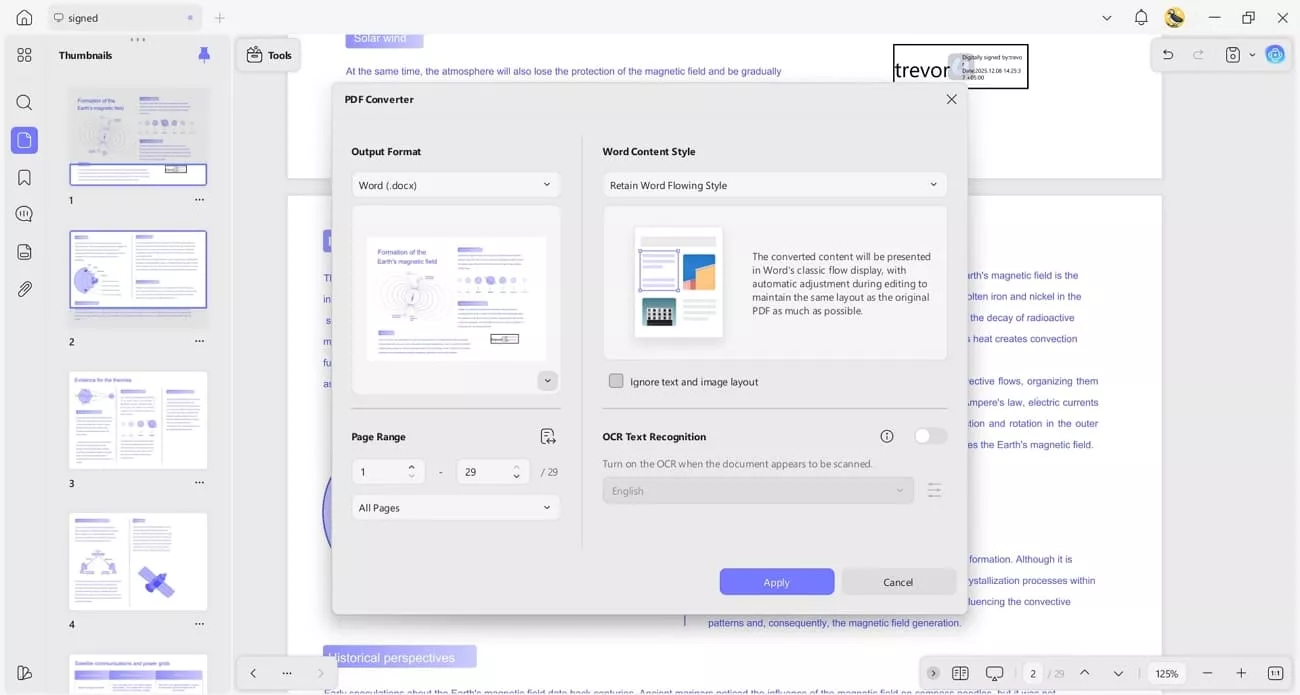Viewport: 1300px width, 695px height.
Task: Open the Tools panel near the top
Action: (x=268, y=55)
